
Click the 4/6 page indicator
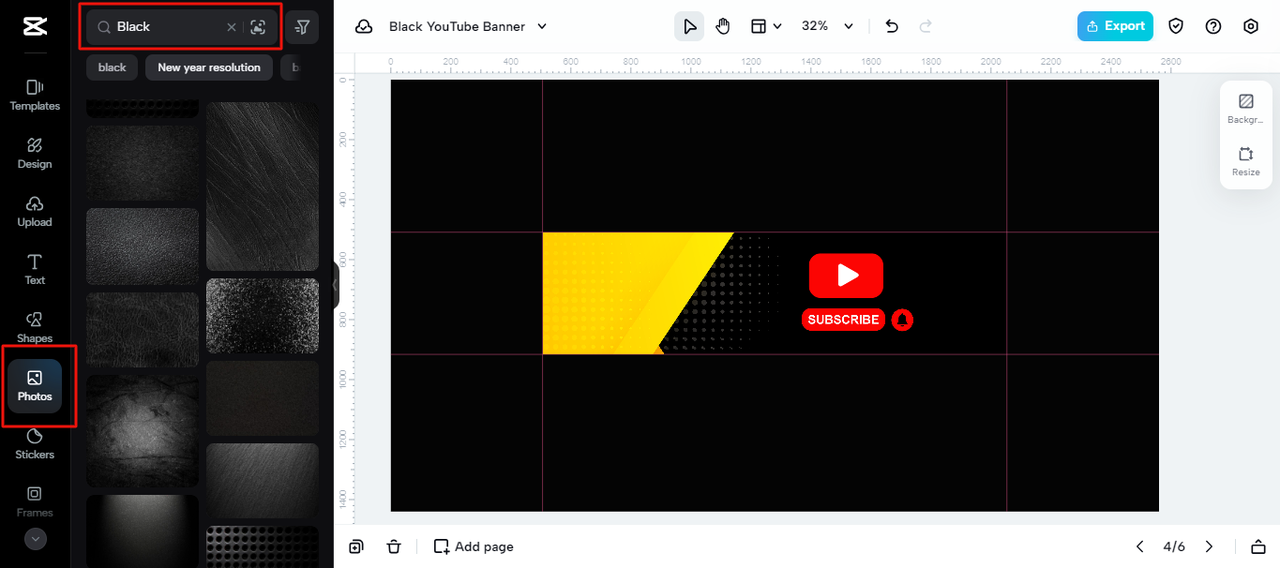pyautogui.click(x=1174, y=546)
